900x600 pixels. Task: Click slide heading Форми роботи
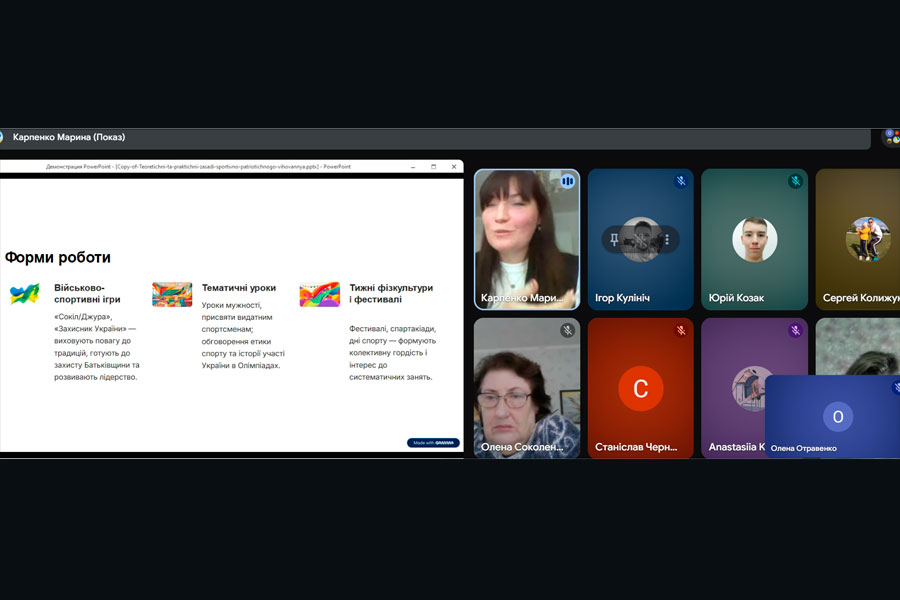click(x=58, y=257)
